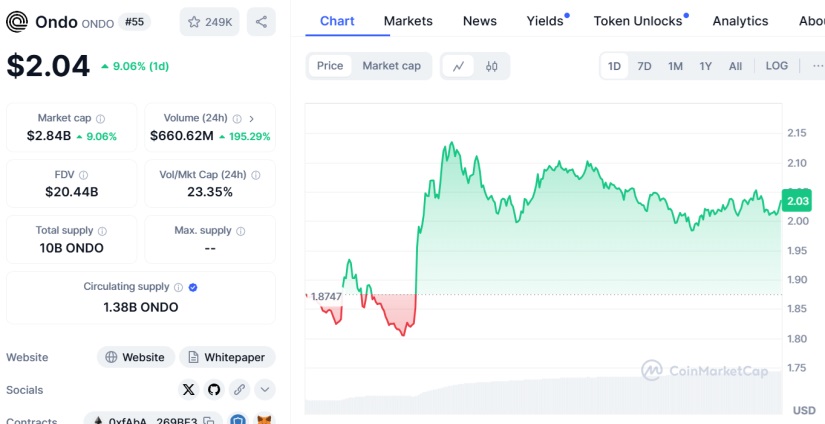Open the GitHub social icon
The image size is (825, 424).
tap(213, 390)
